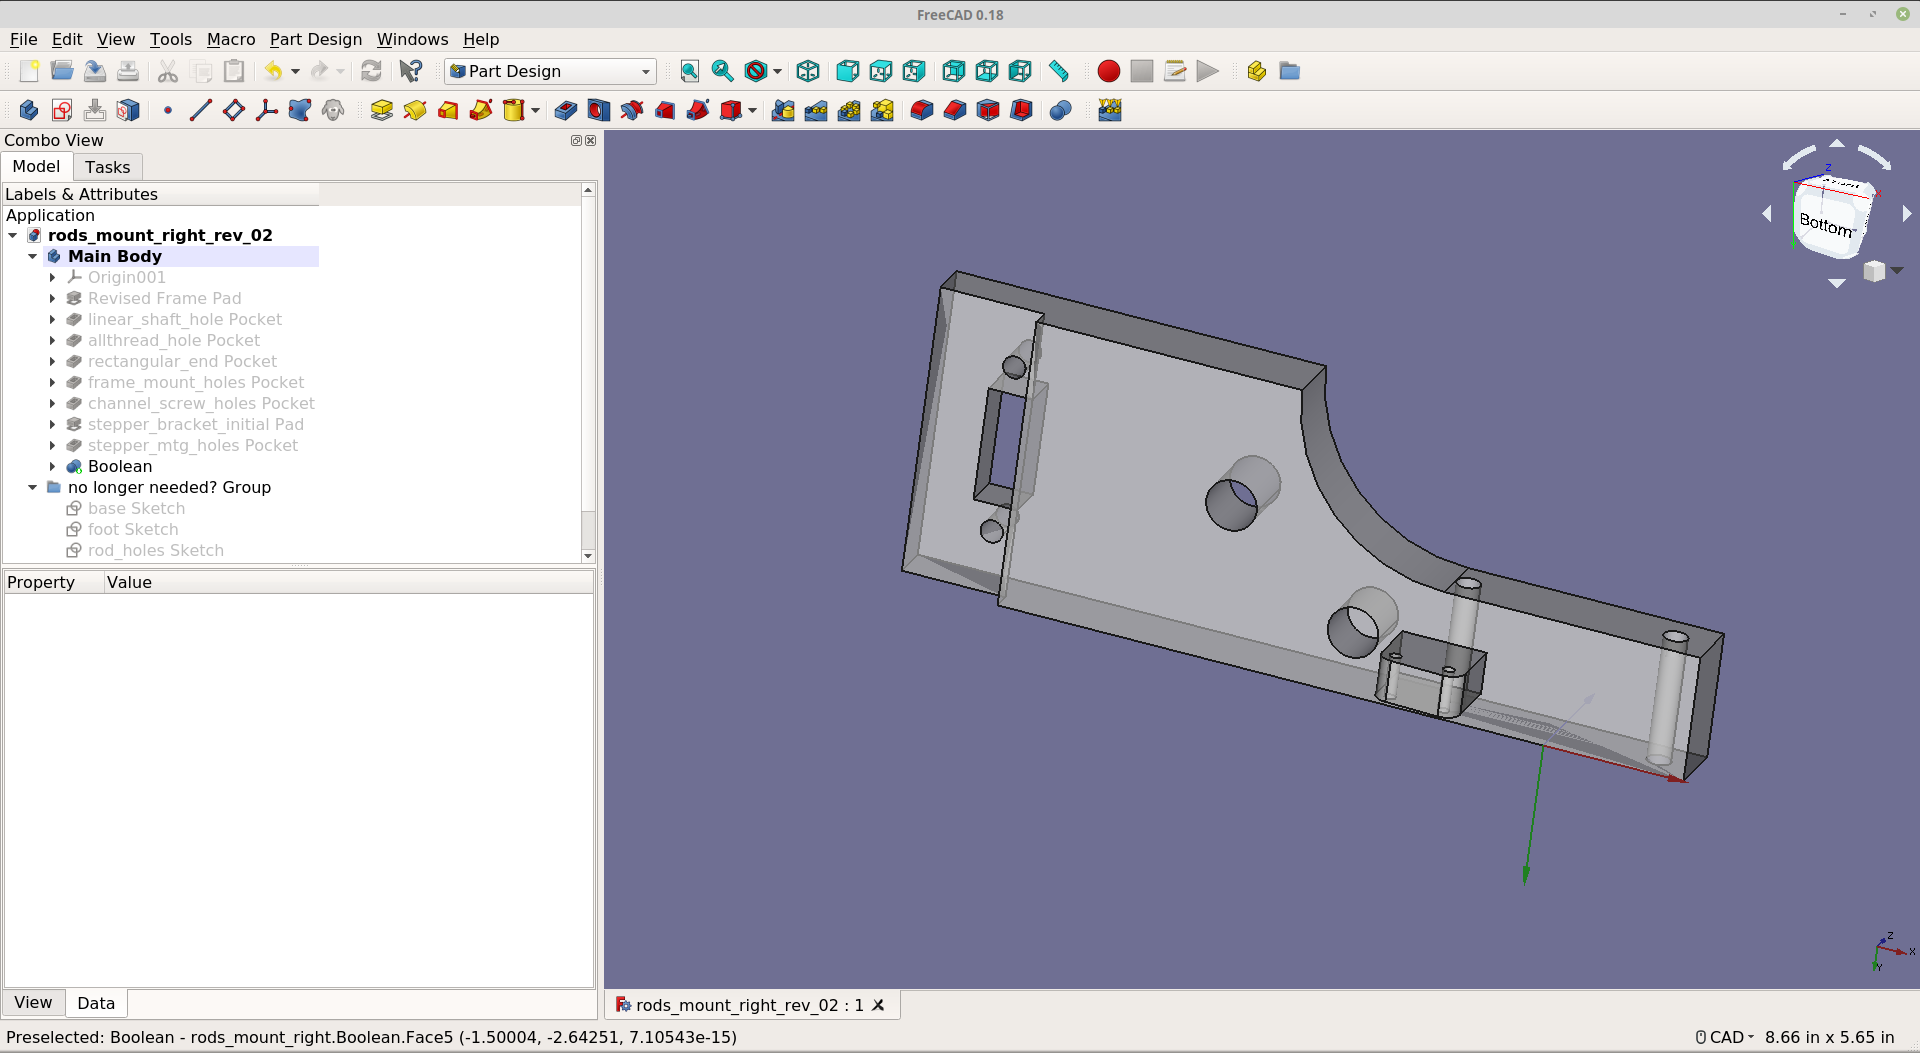Open the workbench selector showing Part Design

pos(550,71)
